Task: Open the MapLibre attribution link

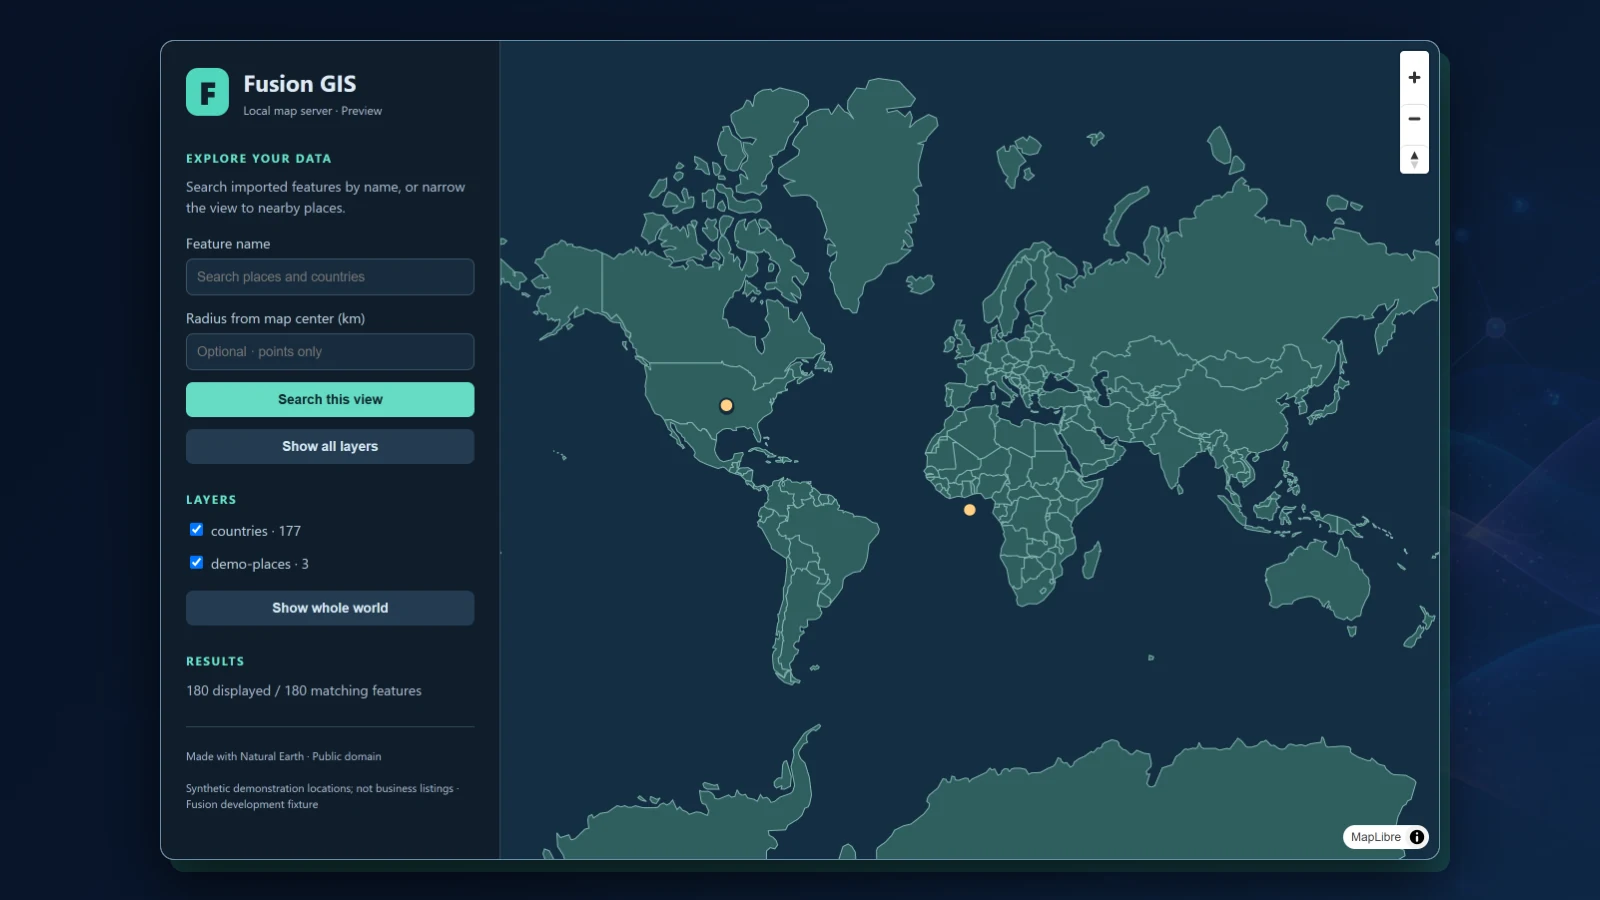Action: [x=1375, y=837]
